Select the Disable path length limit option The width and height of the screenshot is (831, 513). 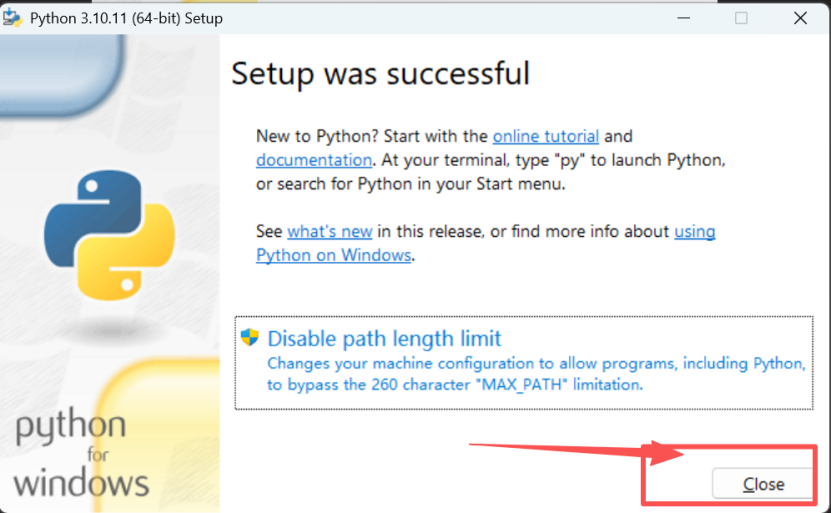pos(524,363)
